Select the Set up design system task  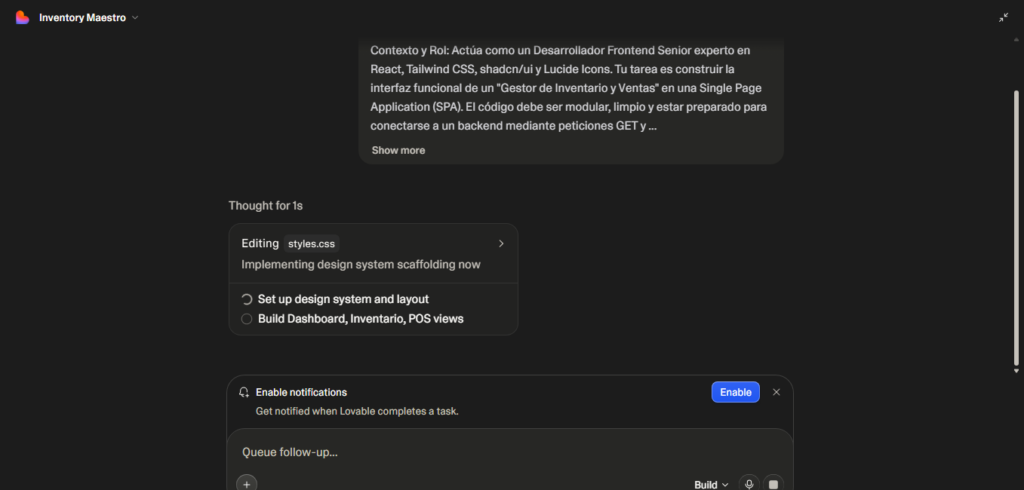click(343, 299)
